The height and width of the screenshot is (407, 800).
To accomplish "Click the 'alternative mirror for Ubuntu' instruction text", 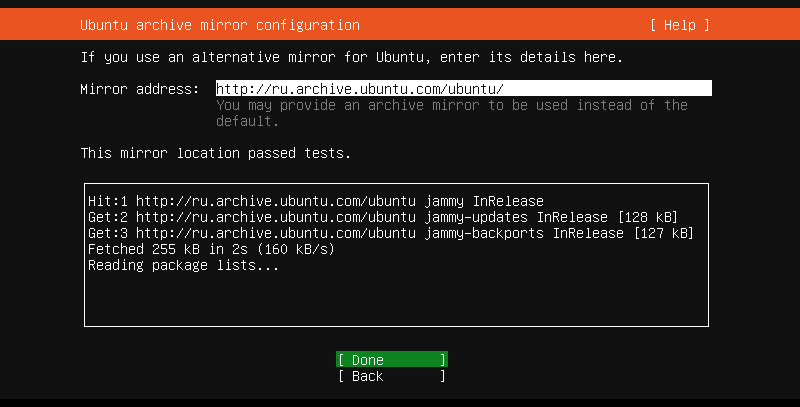I will coord(351,56).
